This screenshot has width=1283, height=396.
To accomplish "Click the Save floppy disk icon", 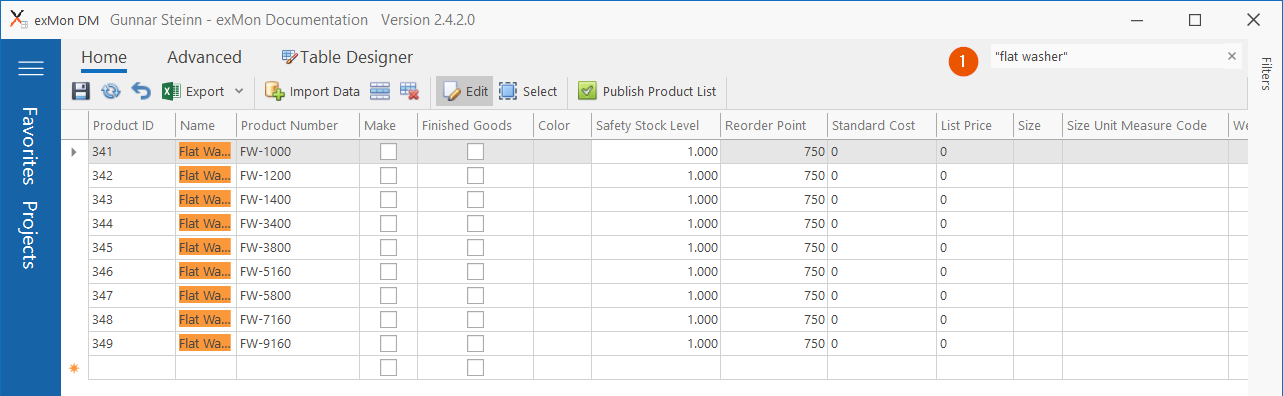I will coord(81,91).
